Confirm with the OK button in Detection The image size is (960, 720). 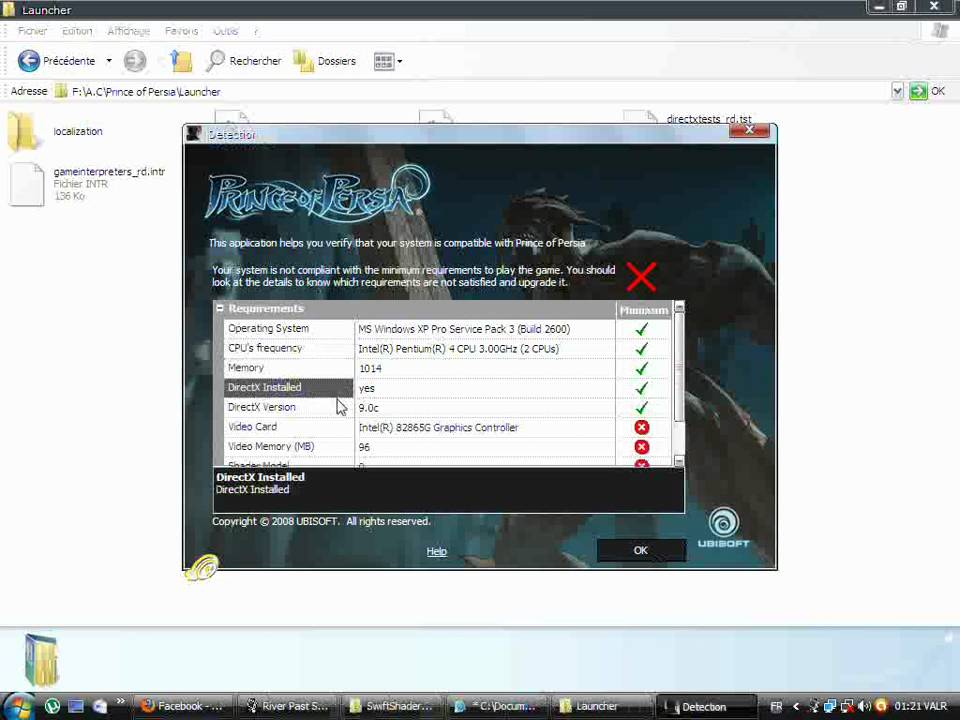point(641,550)
